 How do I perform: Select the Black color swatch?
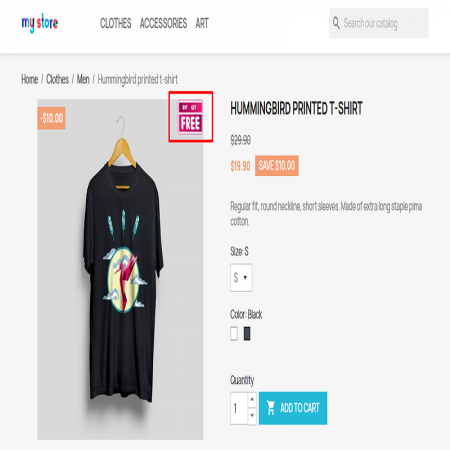pos(247,334)
